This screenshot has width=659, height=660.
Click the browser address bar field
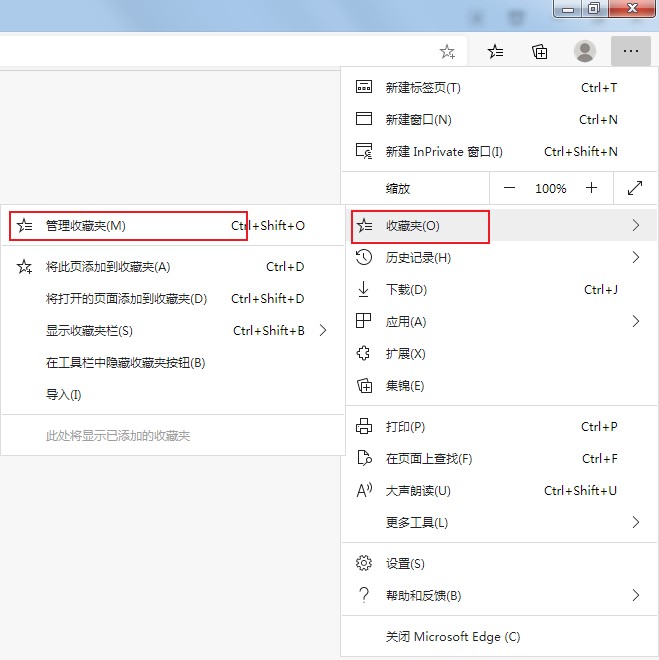click(233, 51)
